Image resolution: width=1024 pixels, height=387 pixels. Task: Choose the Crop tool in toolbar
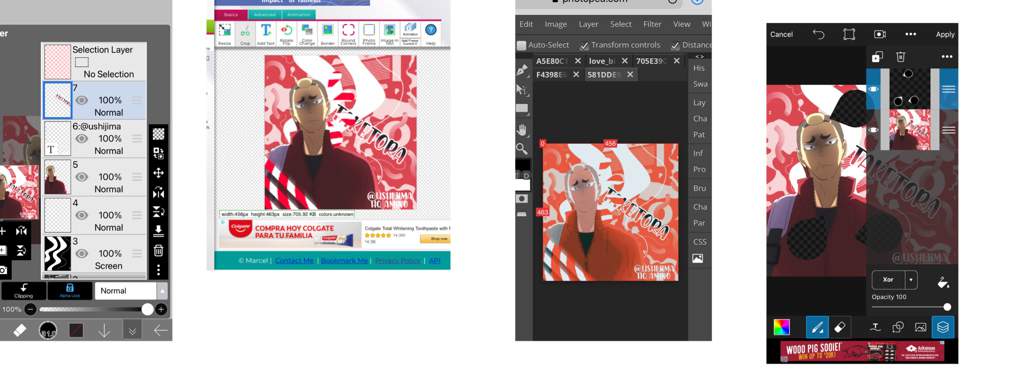point(245,34)
